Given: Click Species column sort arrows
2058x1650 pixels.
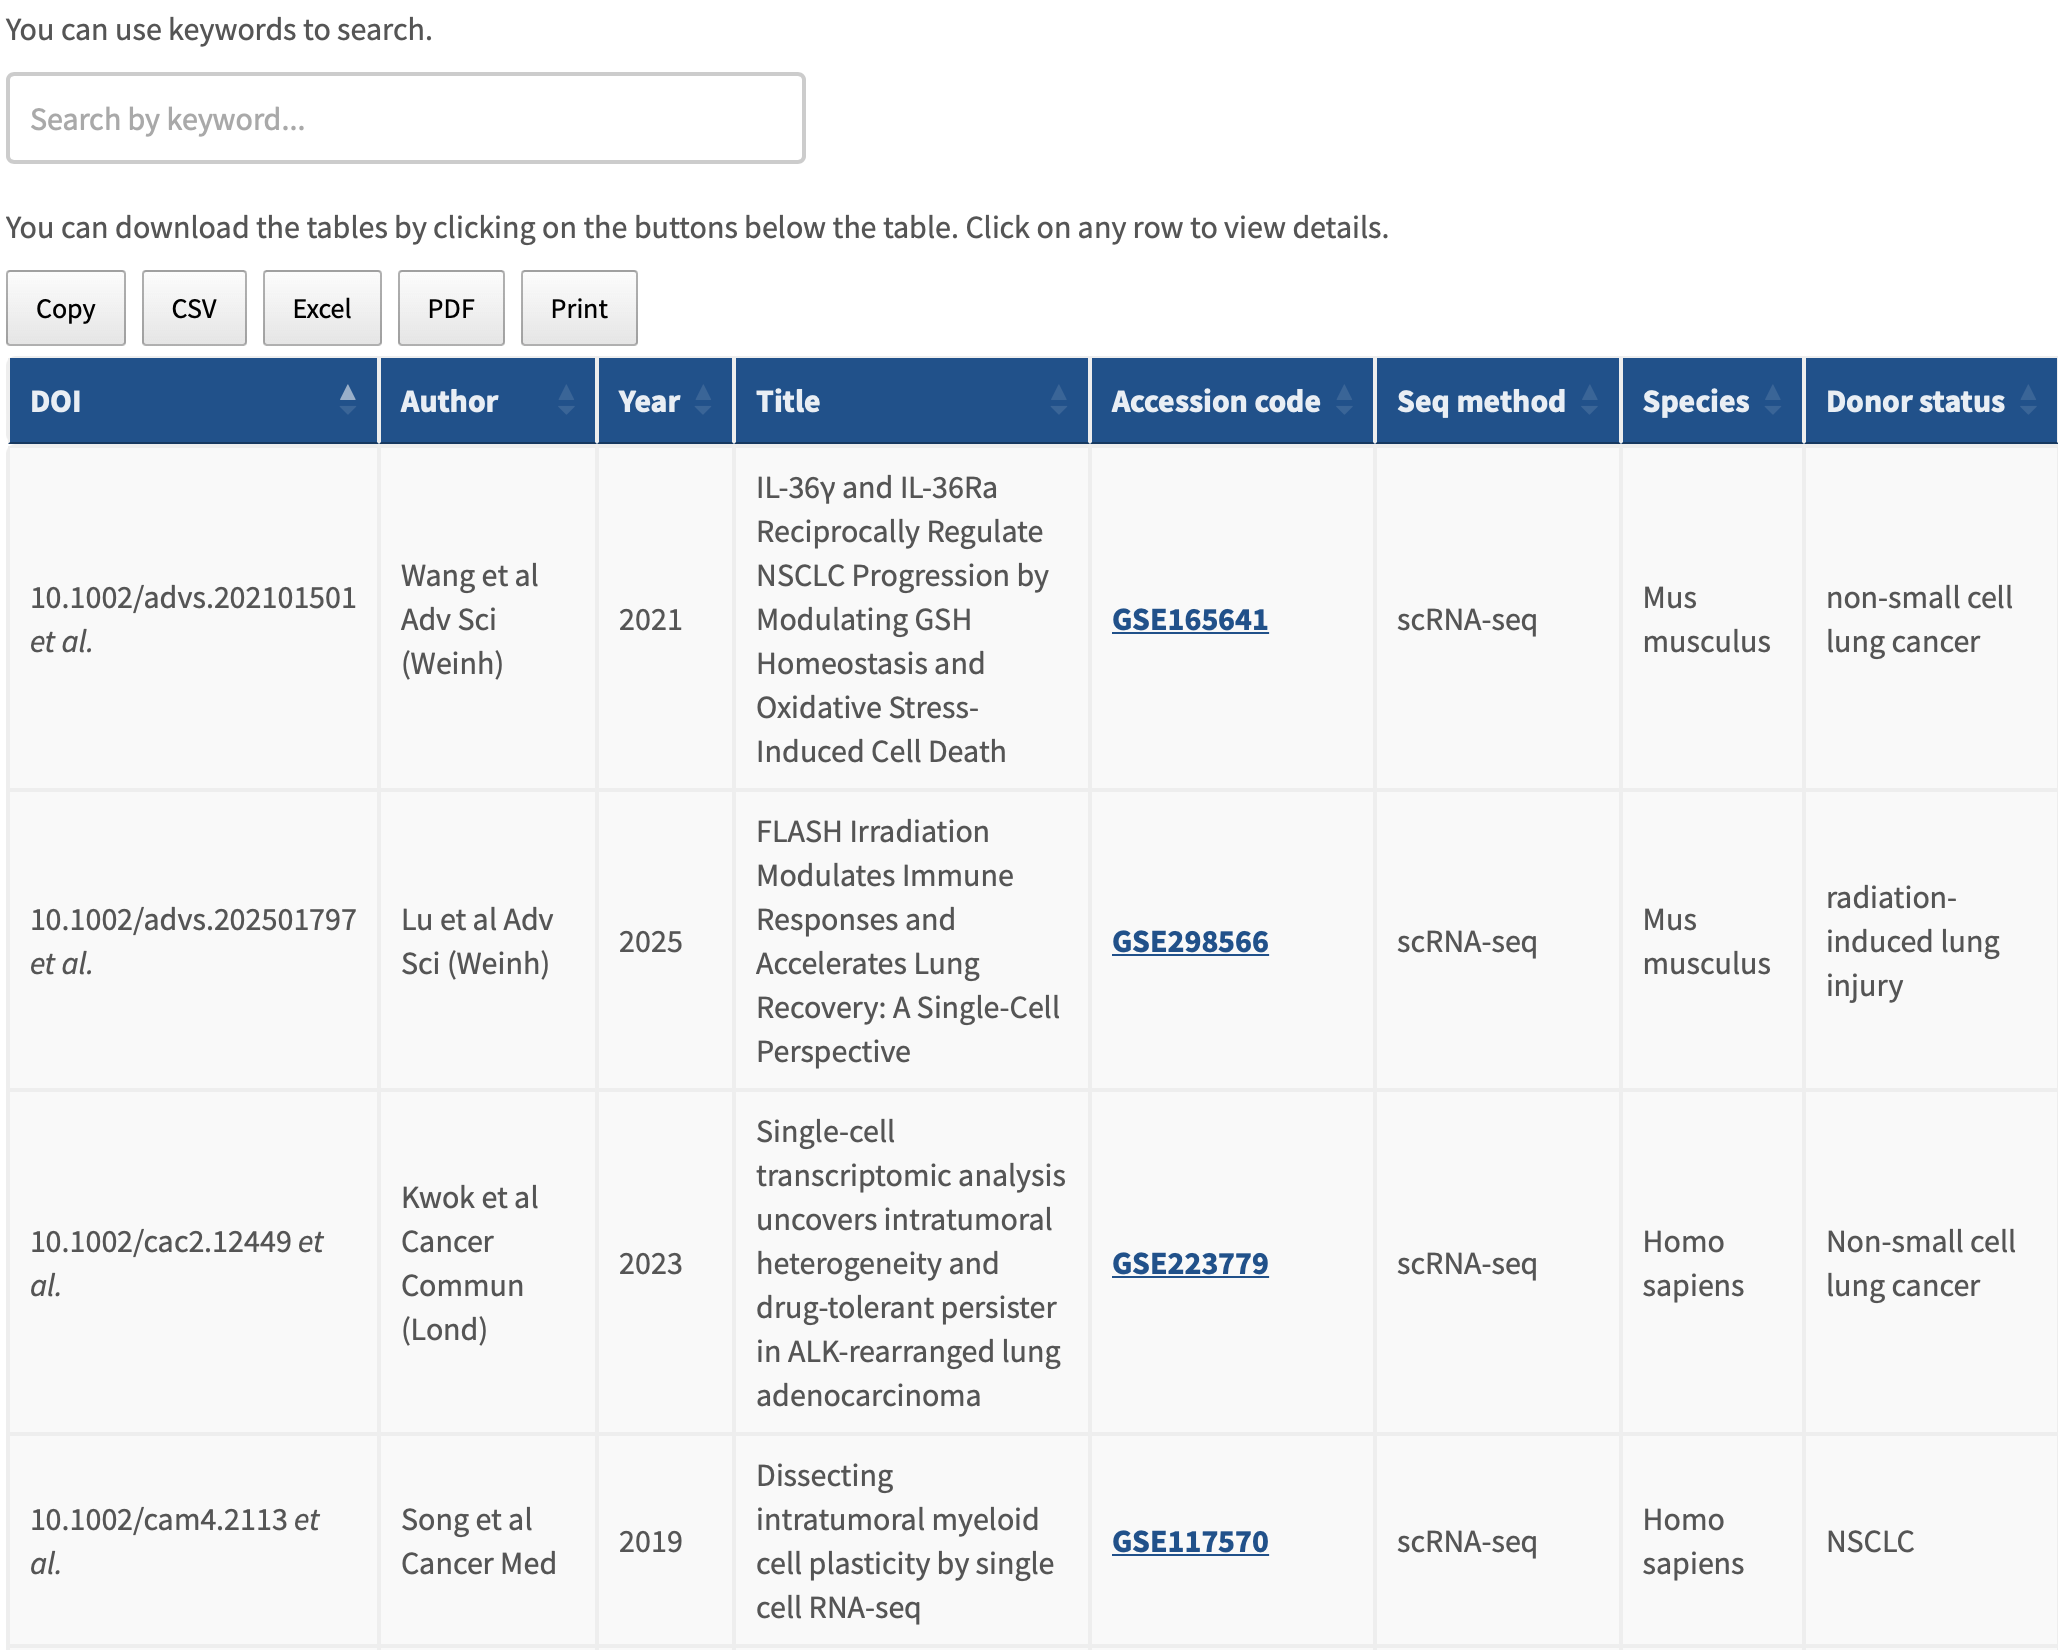Looking at the screenshot, I should (1773, 400).
